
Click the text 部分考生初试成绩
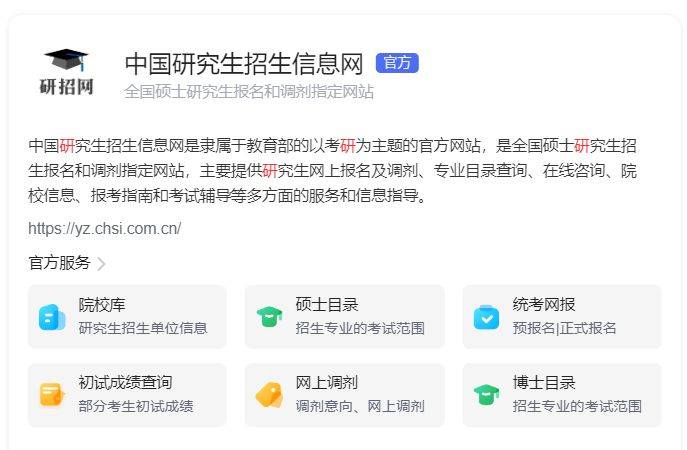point(136,406)
